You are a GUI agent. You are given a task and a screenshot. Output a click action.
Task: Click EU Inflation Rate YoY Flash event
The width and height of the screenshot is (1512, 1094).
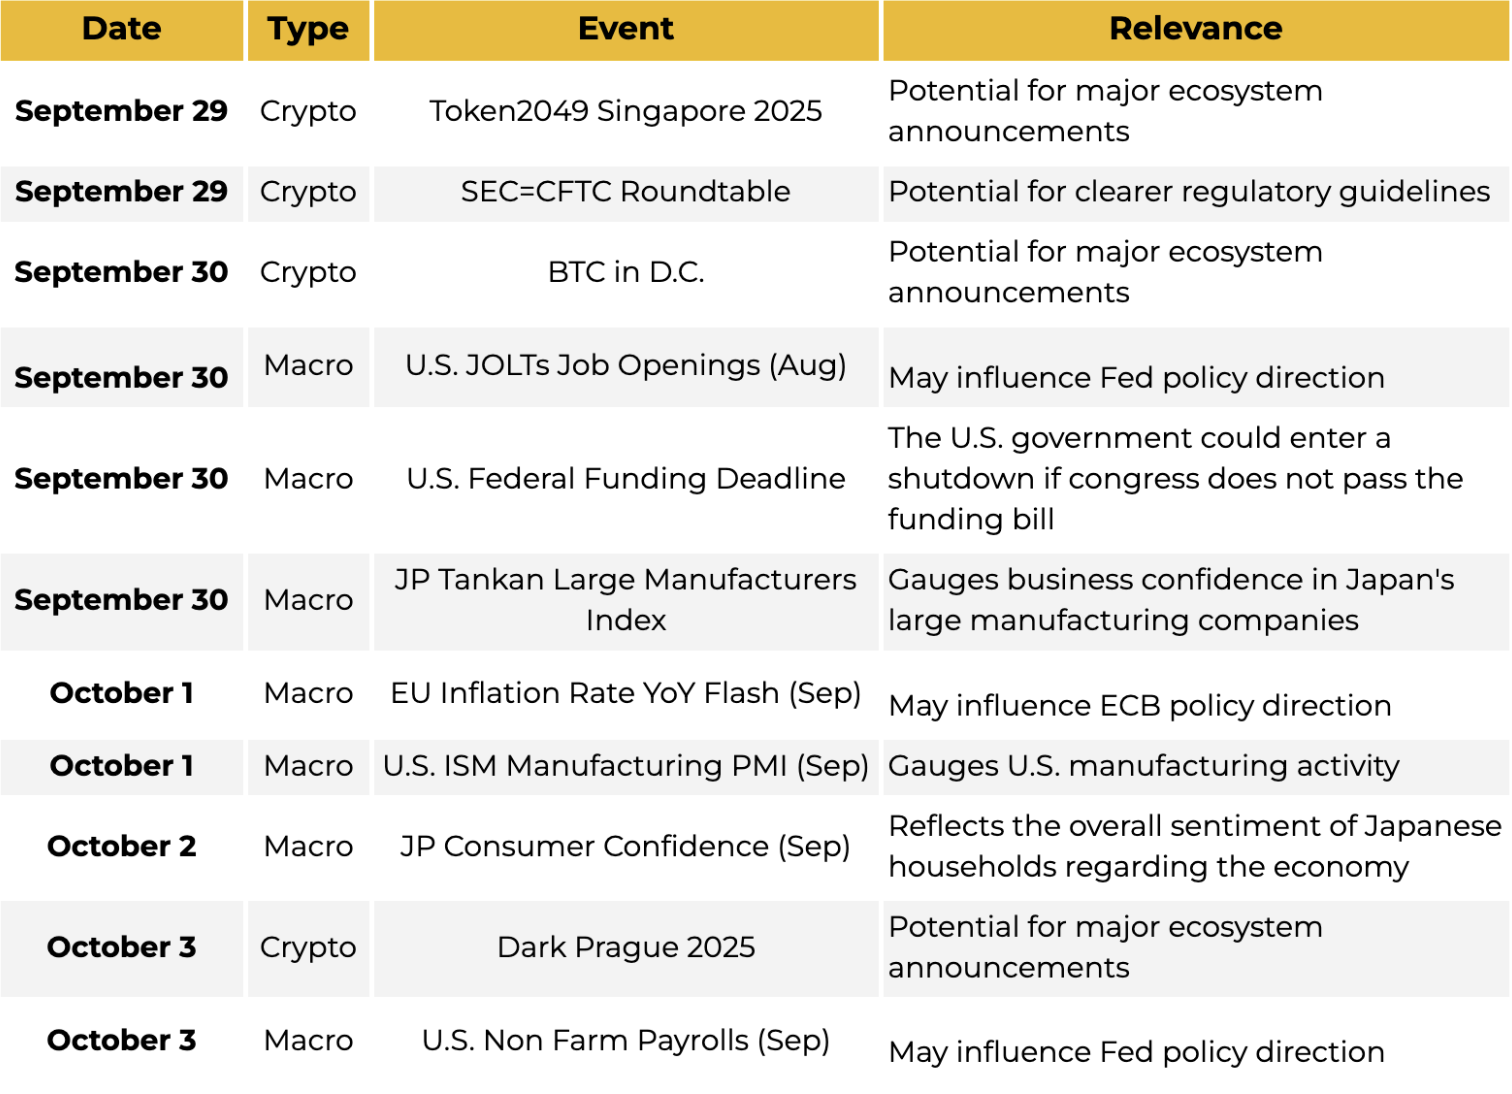pyautogui.click(x=626, y=693)
